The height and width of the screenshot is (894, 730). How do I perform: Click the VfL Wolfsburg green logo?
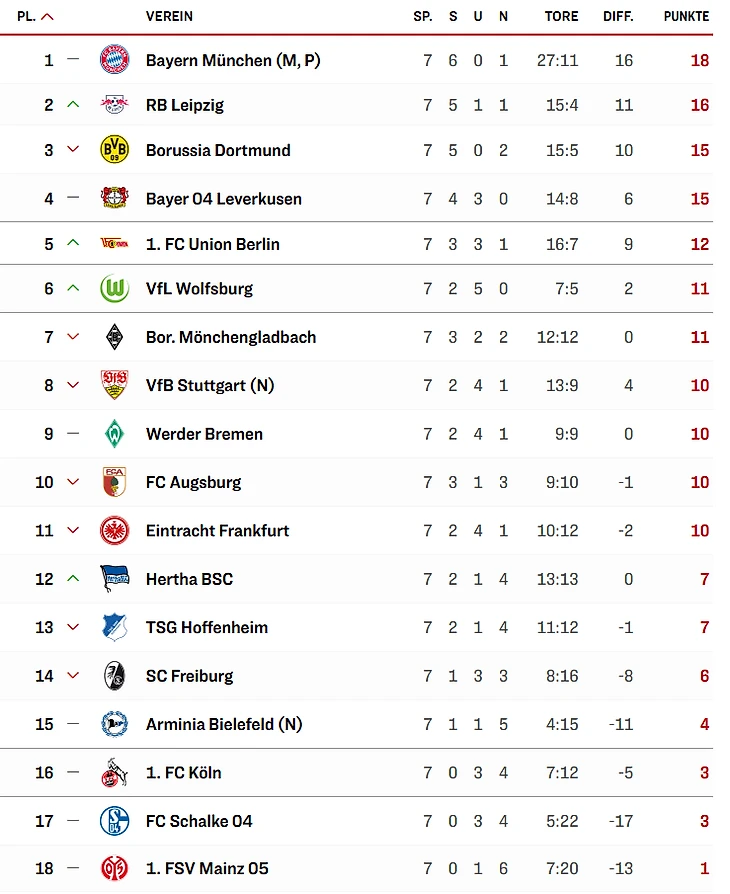[x=114, y=289]
